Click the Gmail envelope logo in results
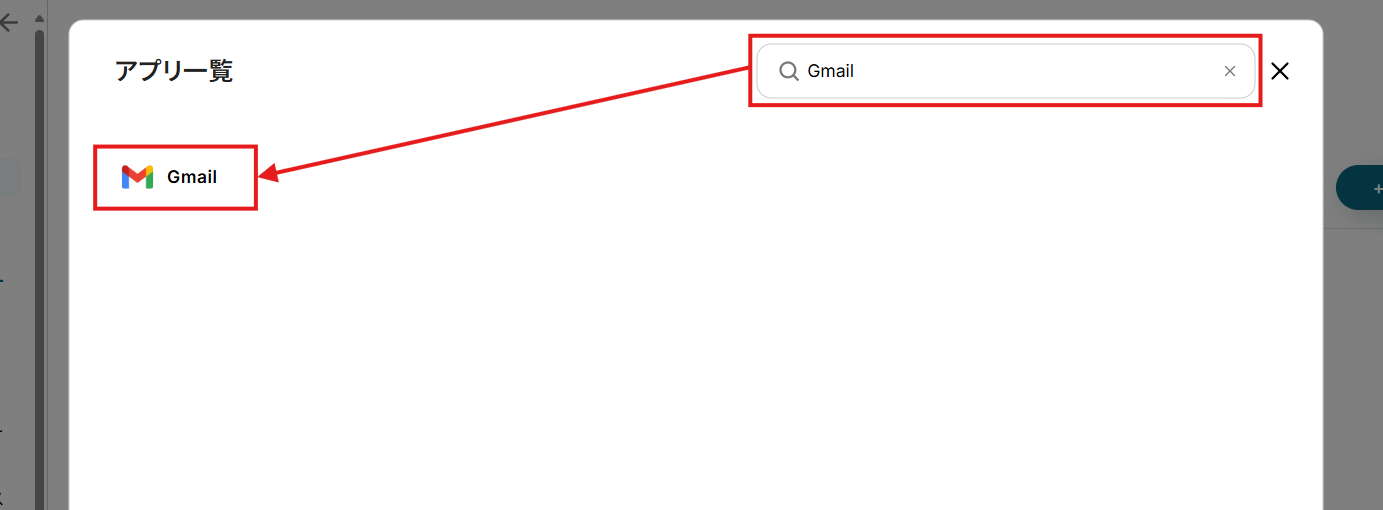Screen dimensions: 1383x510 (137, 177)
